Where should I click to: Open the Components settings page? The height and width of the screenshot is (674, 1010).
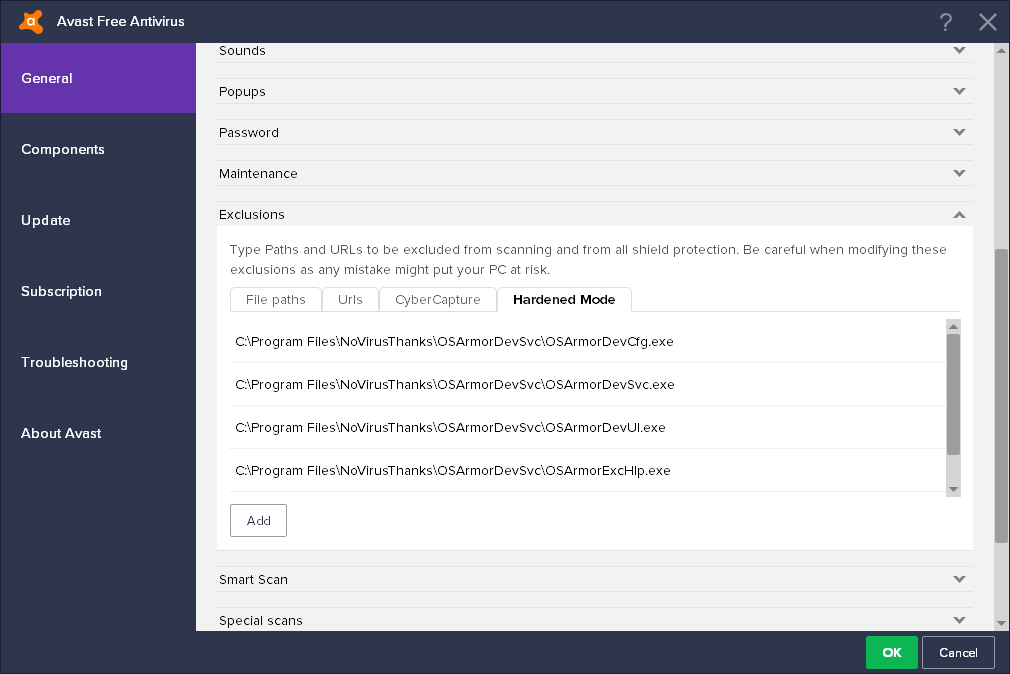click(63, 149)
